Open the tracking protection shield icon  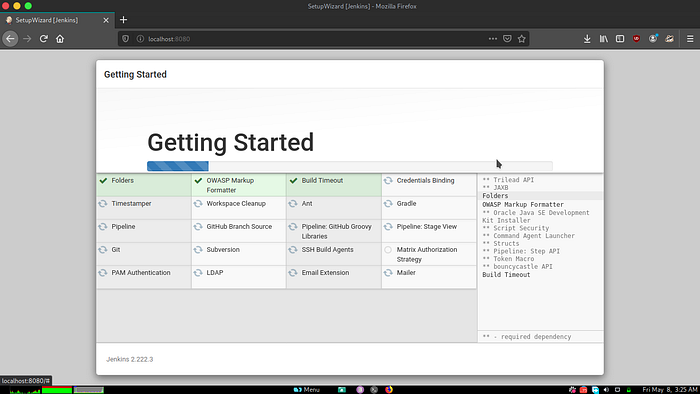pyautogui.click(x=125, y=39)
